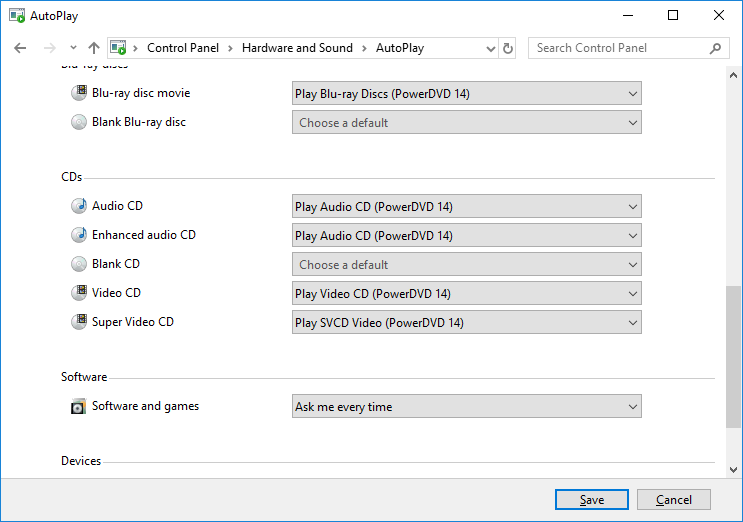This screenshot has height=522, width=743.
Task: Click the Enhanced audio CD icon
Action: point(79,234)
